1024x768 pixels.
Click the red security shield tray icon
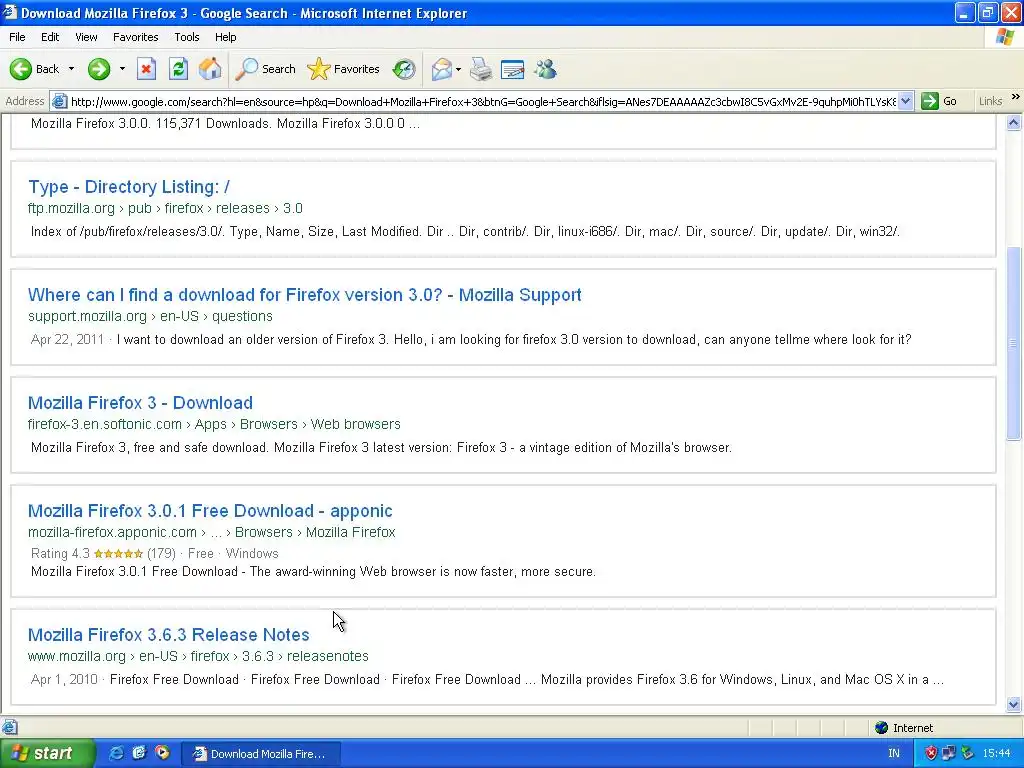click(931, 754)
